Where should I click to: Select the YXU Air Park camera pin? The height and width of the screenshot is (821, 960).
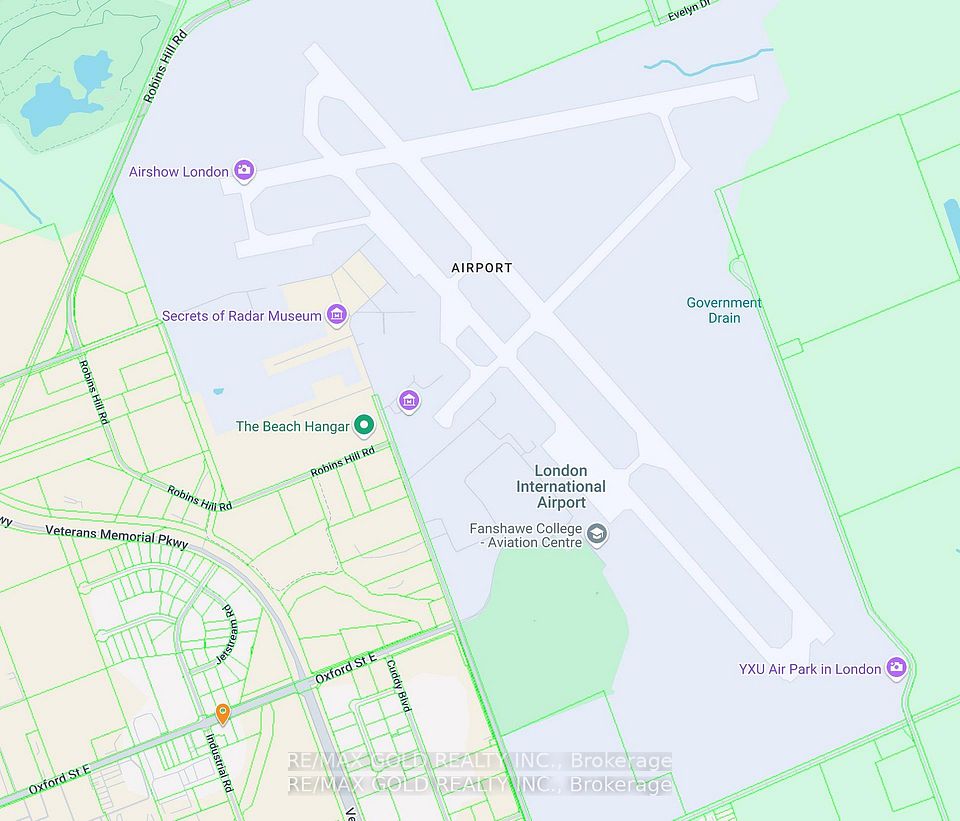[897, 669]
